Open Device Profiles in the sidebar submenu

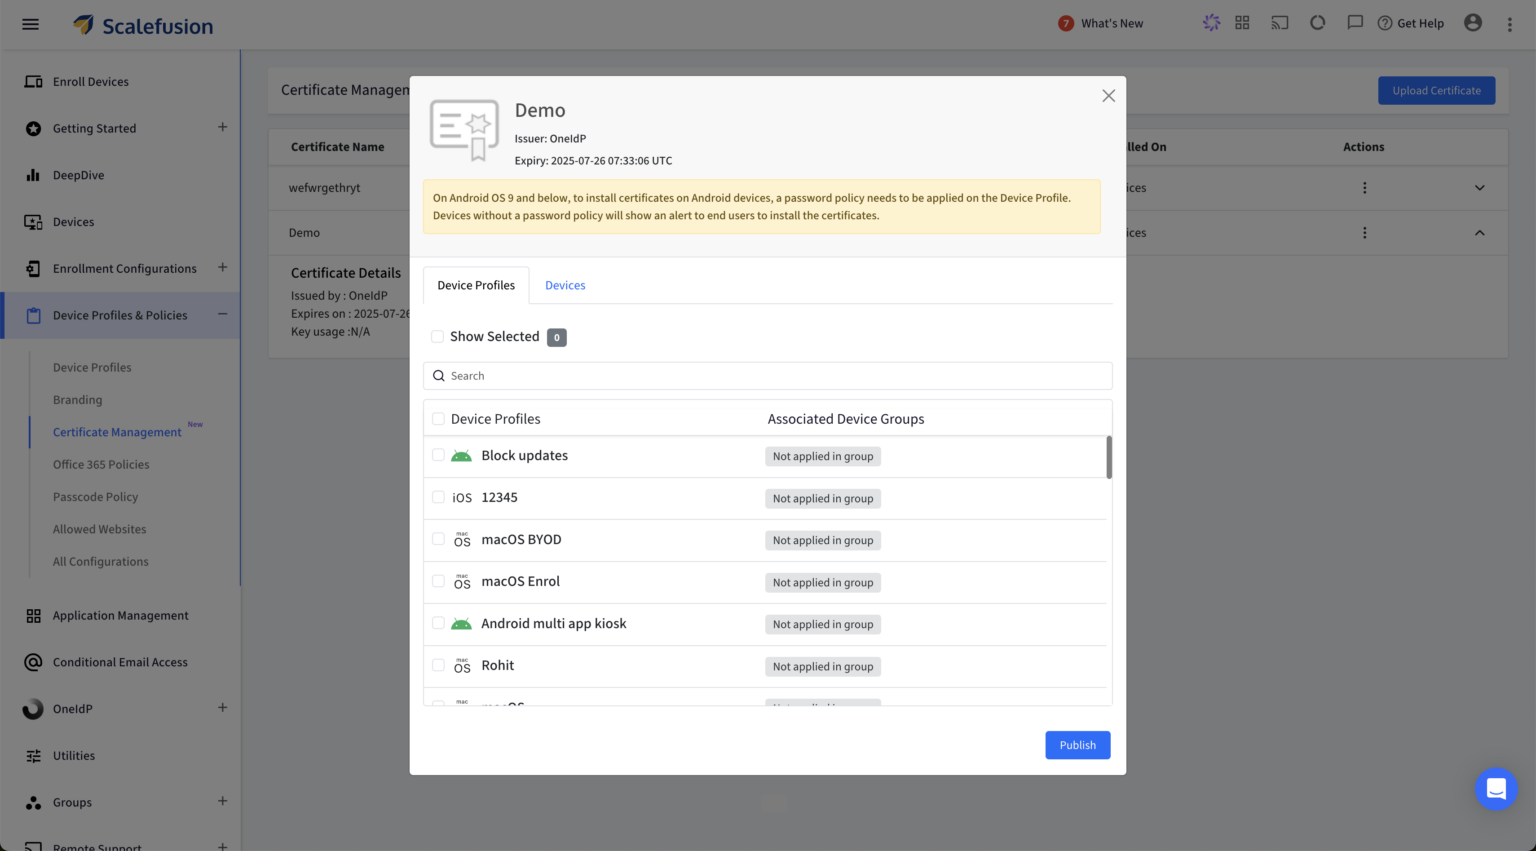92,368
